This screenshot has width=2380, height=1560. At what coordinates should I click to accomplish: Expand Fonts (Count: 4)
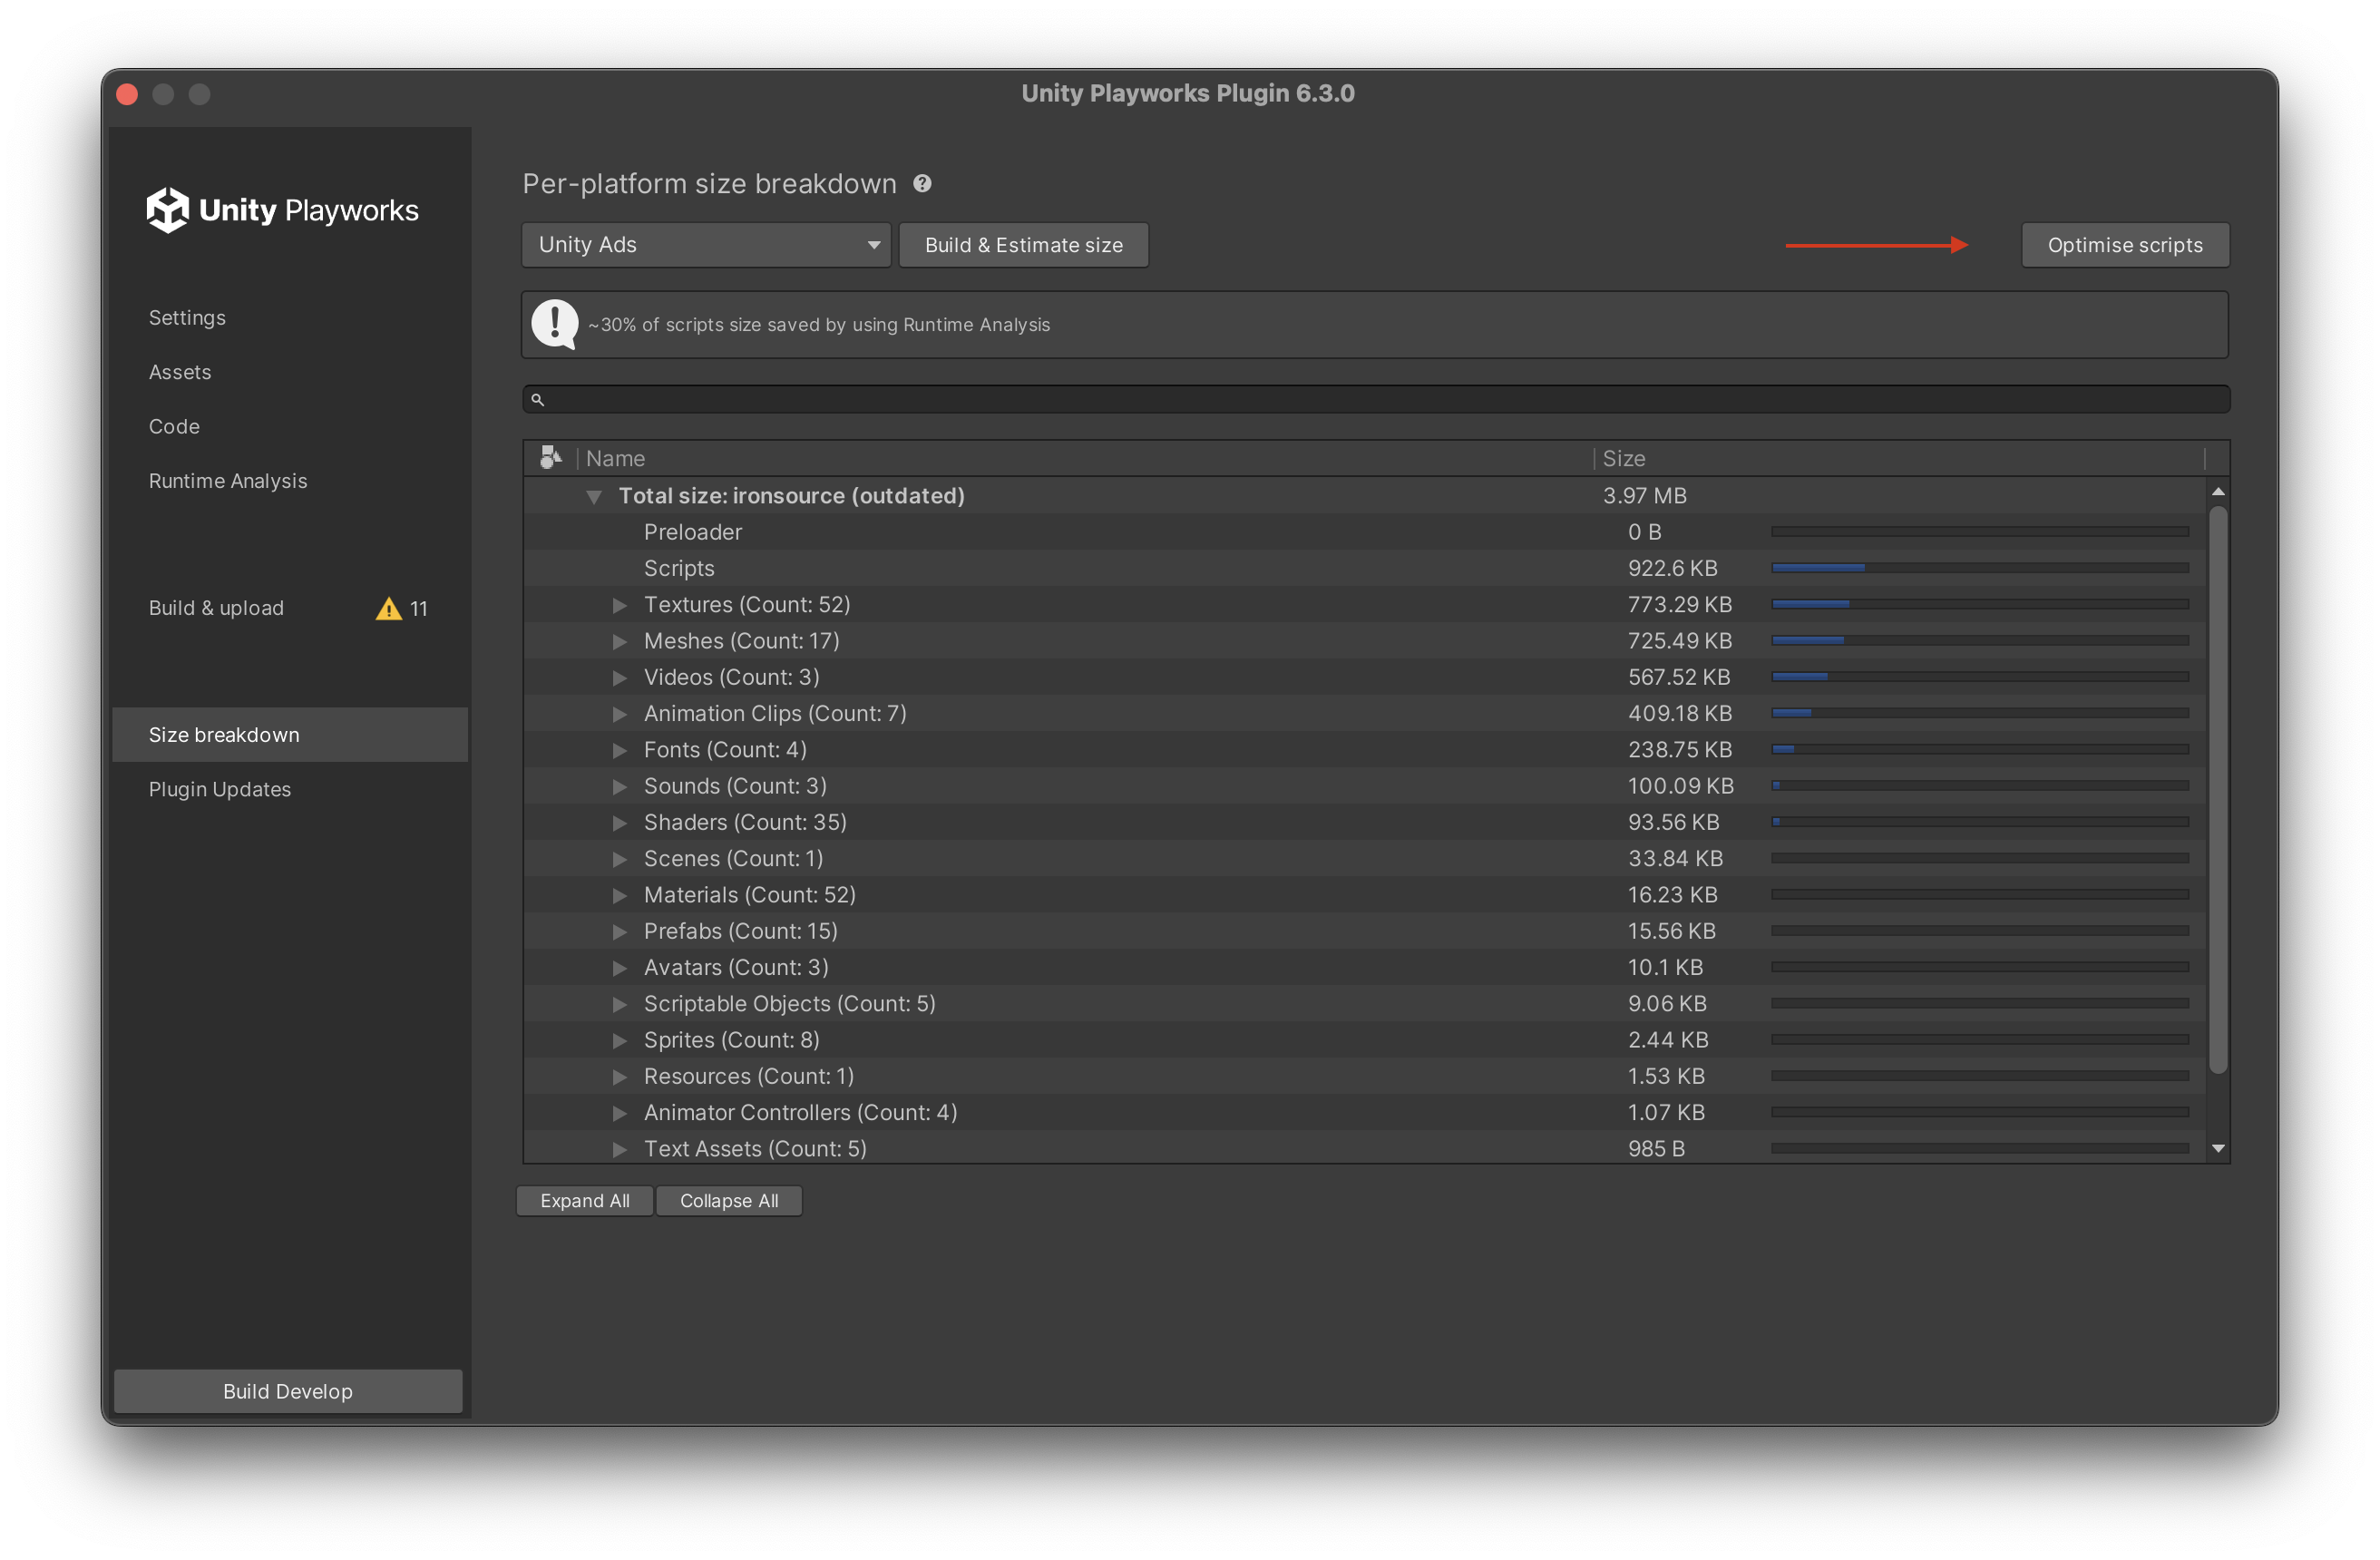point(620,750)
